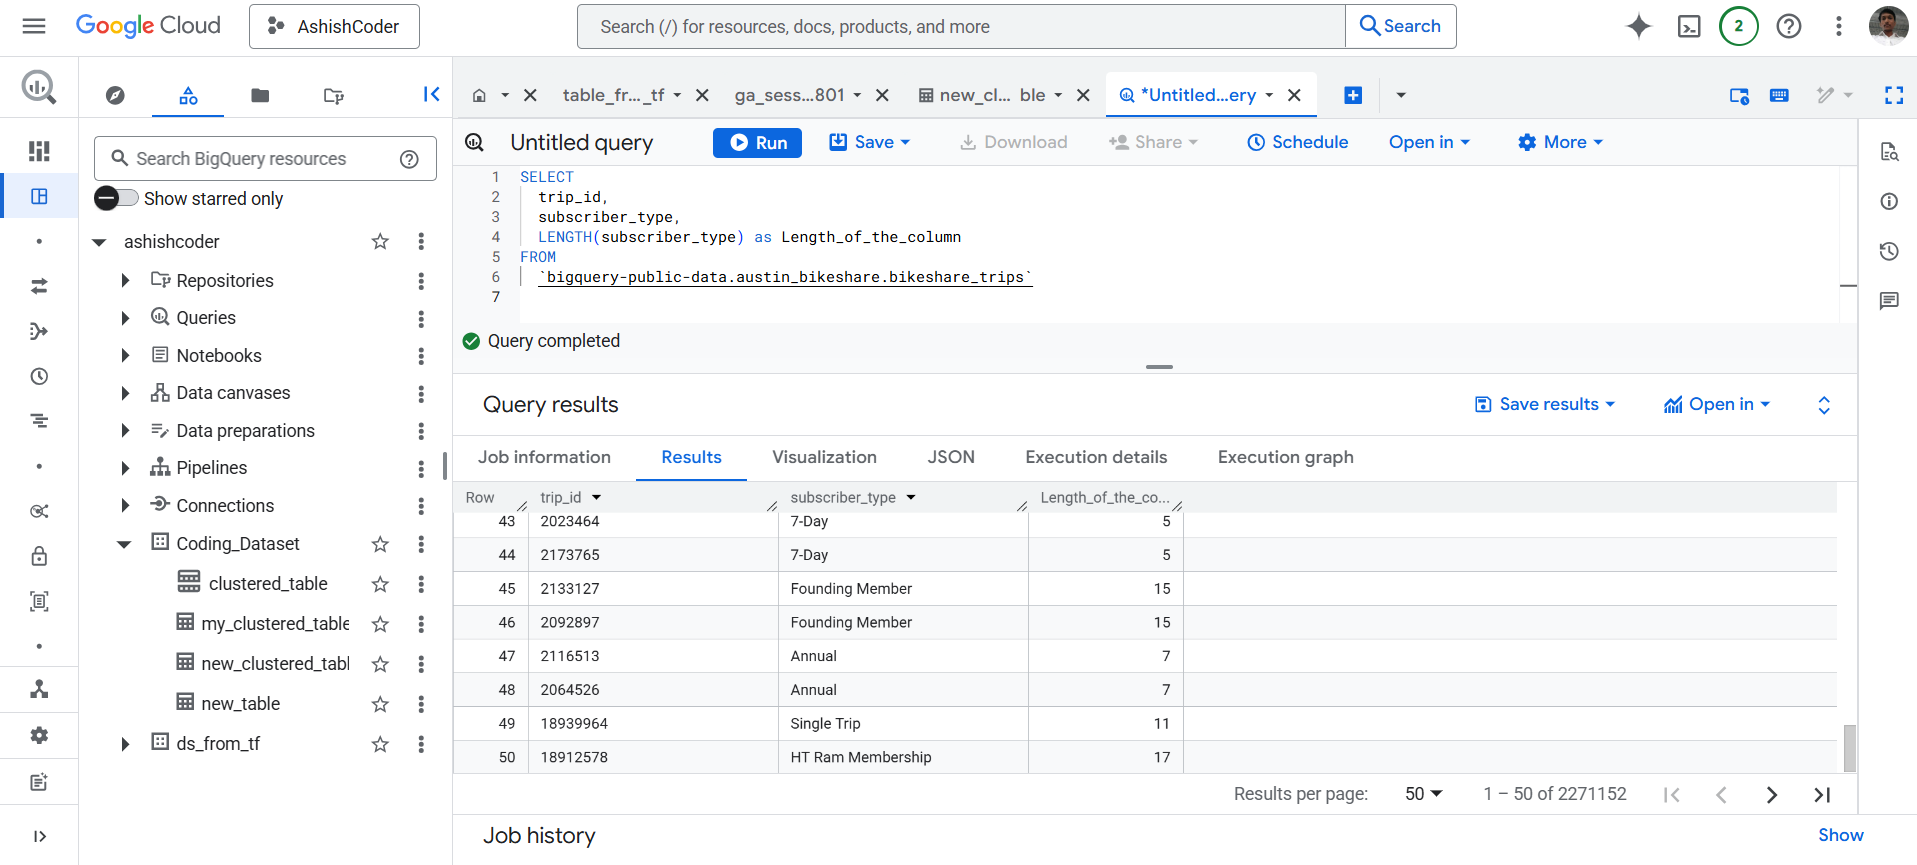Screen dimensions: 1917x865
Task: Star the new_table entry
Action: click(x=380, y=704)
